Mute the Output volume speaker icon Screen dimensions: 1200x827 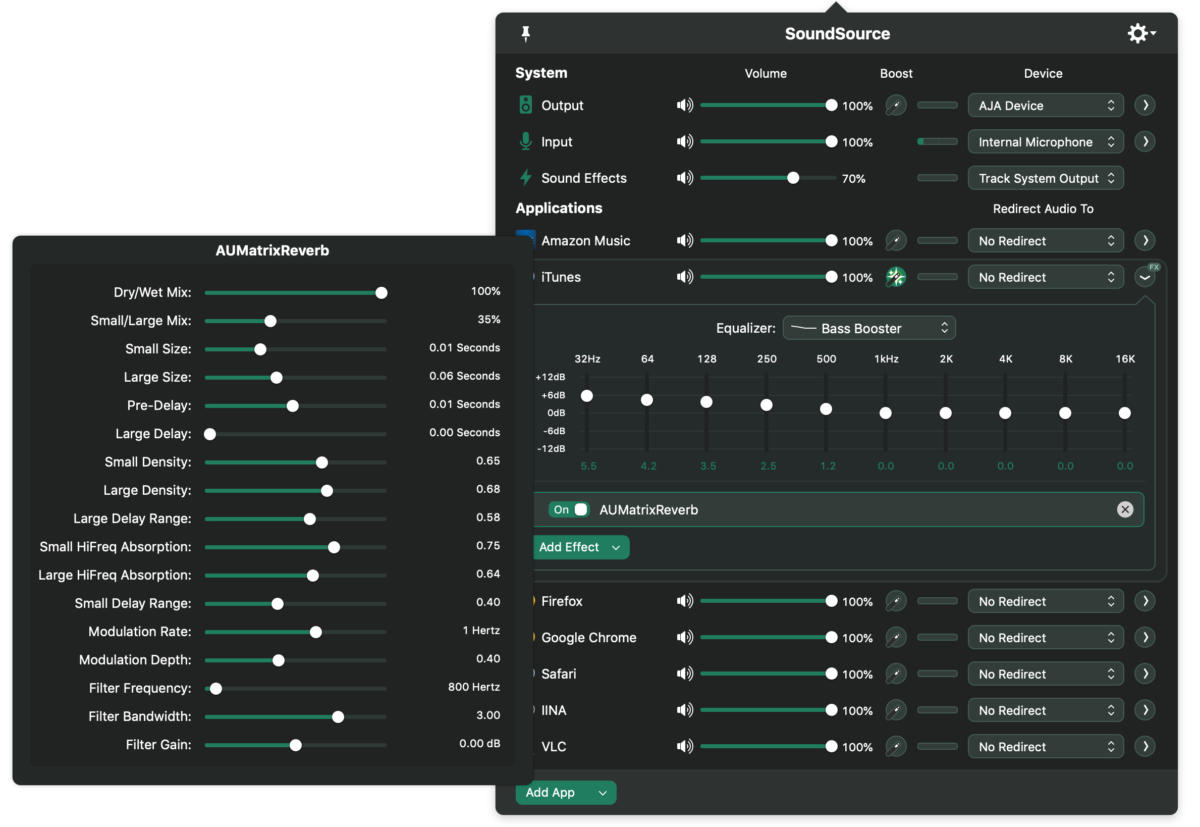(x=685, y=106)
